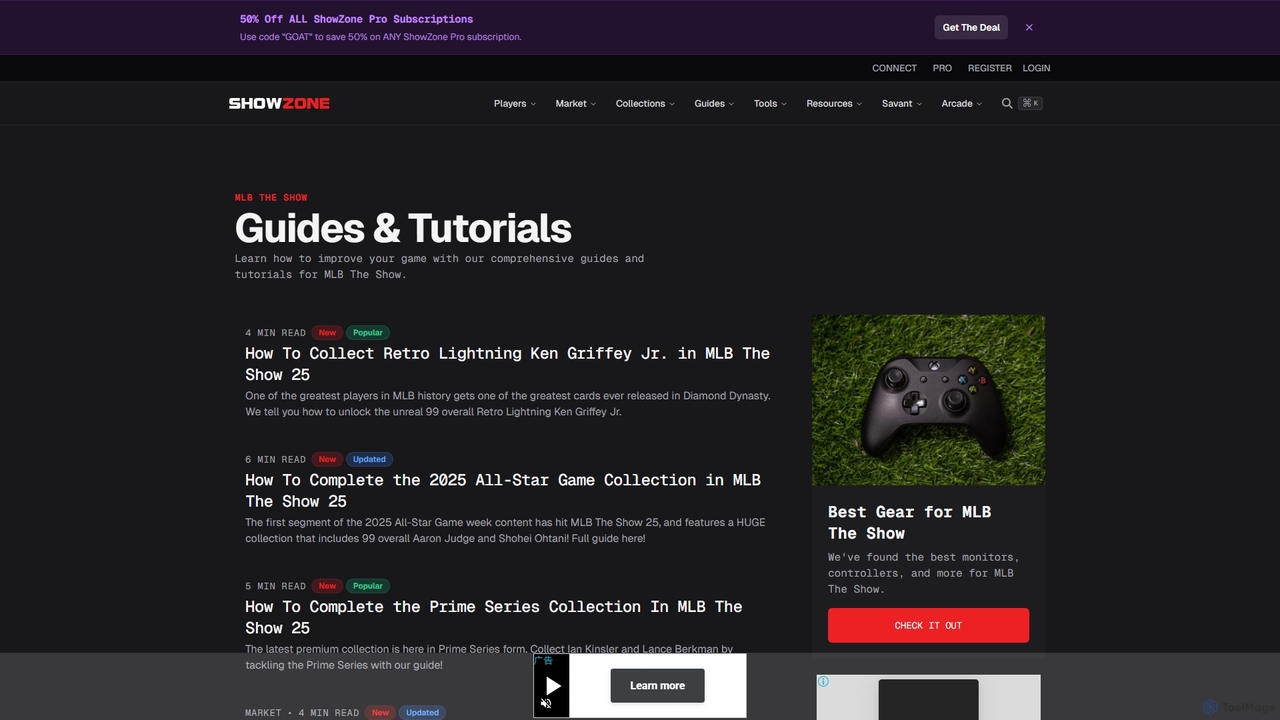
Task: Click the Popular tag on Prime Series guide
Action: tap(368, 586)
